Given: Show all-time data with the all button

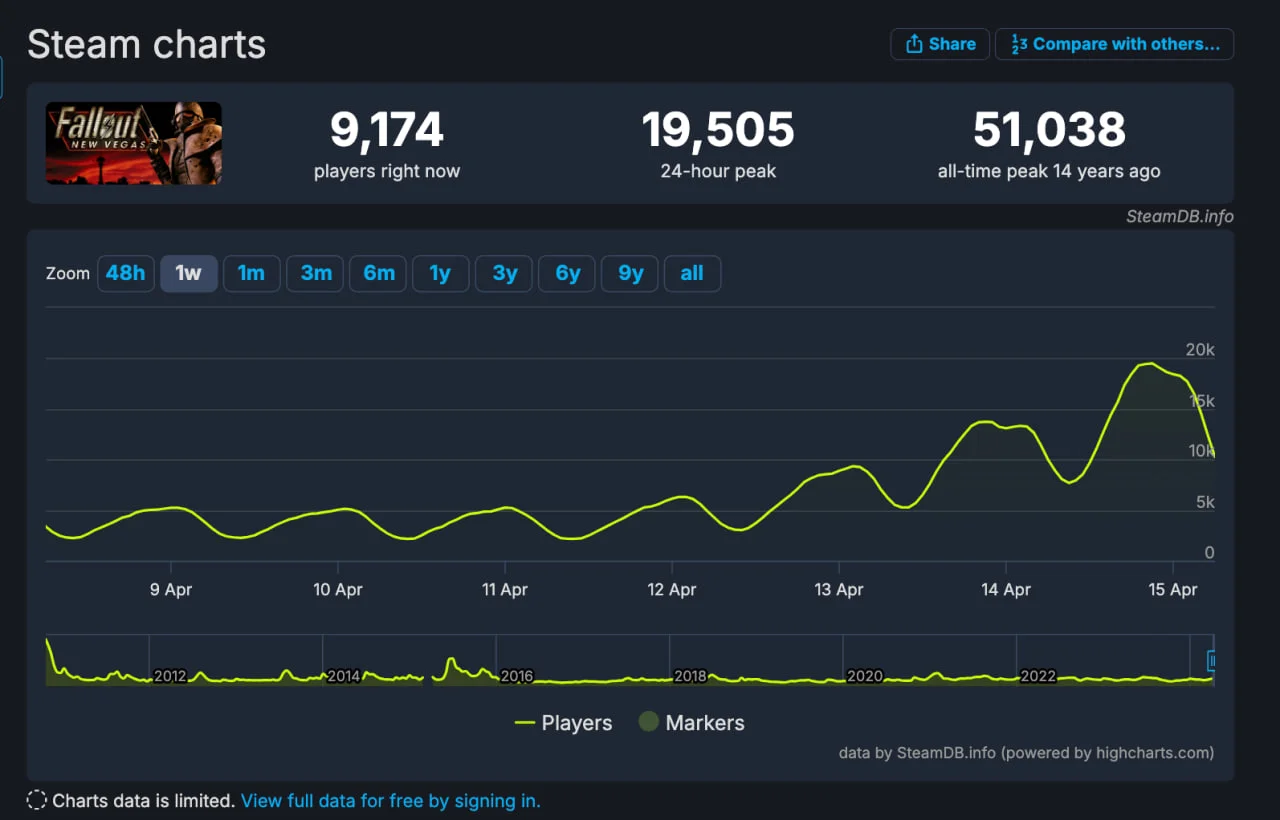Looking at the screenshot, I should pyautogui.click(x=692, y=273).
